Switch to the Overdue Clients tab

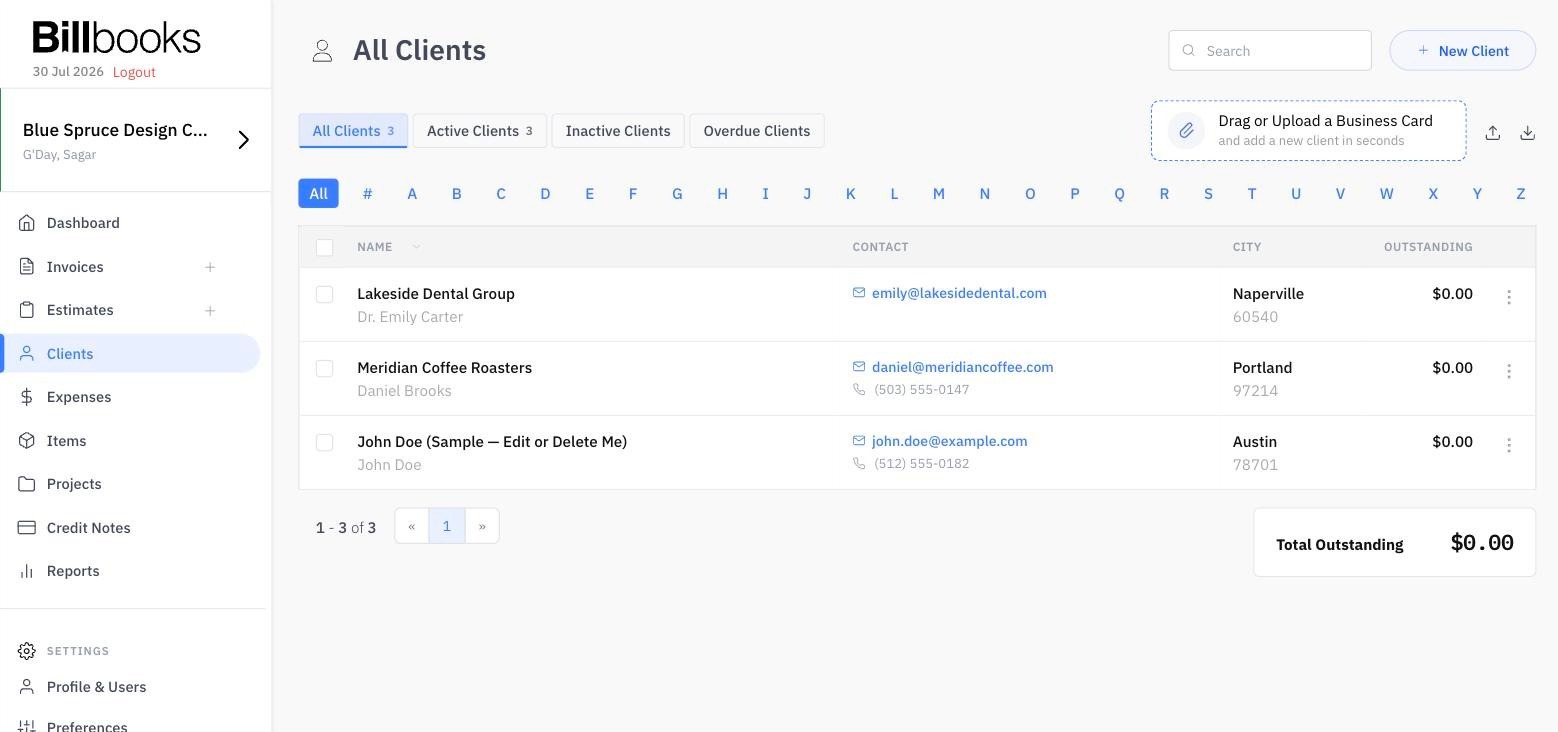757,131
